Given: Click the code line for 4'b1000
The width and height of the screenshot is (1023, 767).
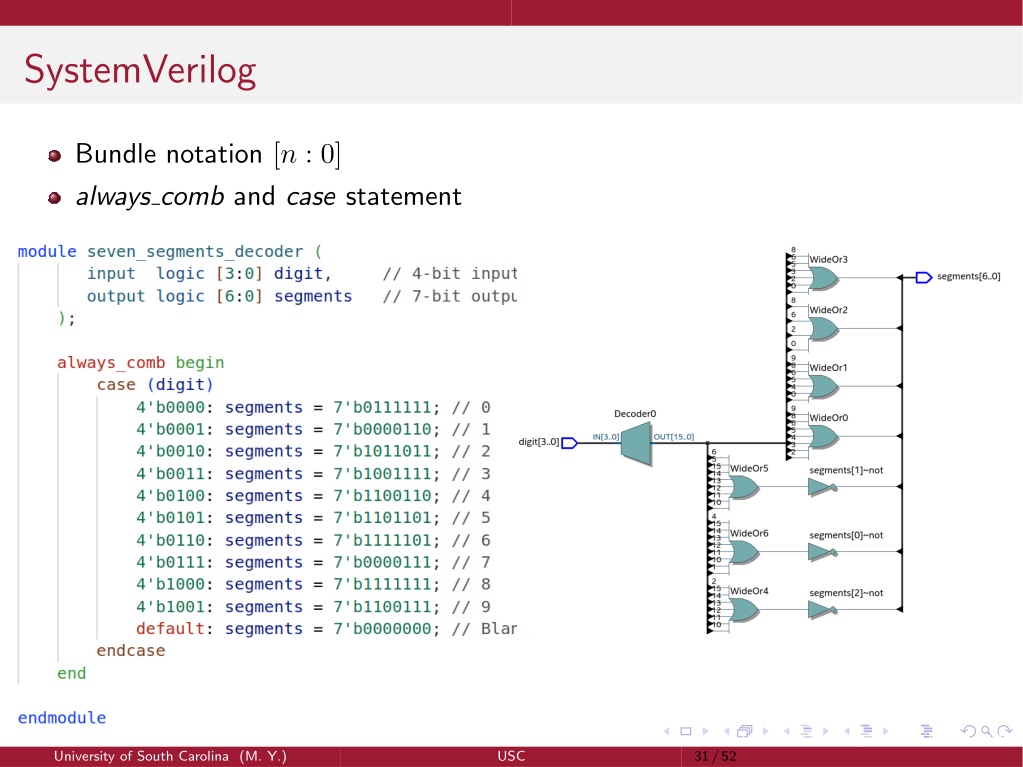Looking at the screenshot, I should (x=313, y=584).
